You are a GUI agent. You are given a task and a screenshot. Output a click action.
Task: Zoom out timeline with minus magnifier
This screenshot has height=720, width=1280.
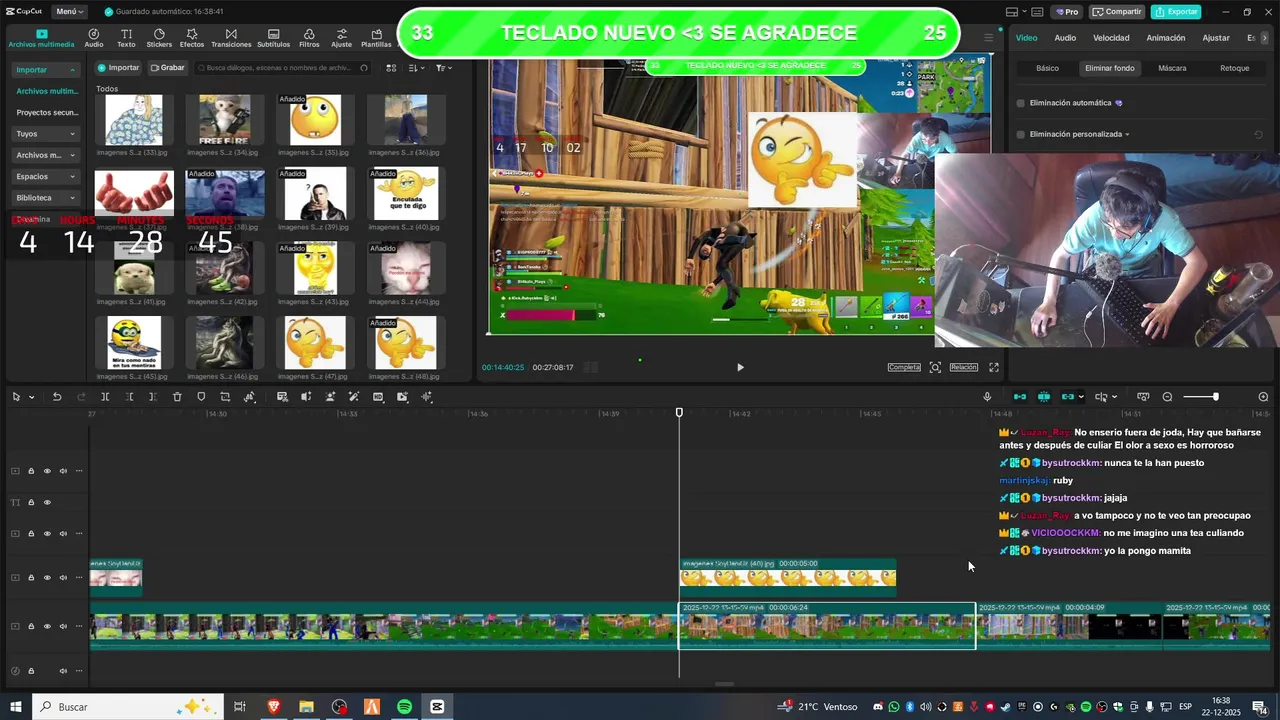coord(1167,397)
